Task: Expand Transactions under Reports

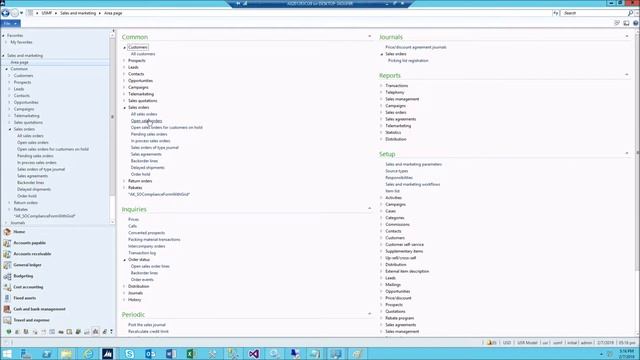Action: tap(382, 86)
